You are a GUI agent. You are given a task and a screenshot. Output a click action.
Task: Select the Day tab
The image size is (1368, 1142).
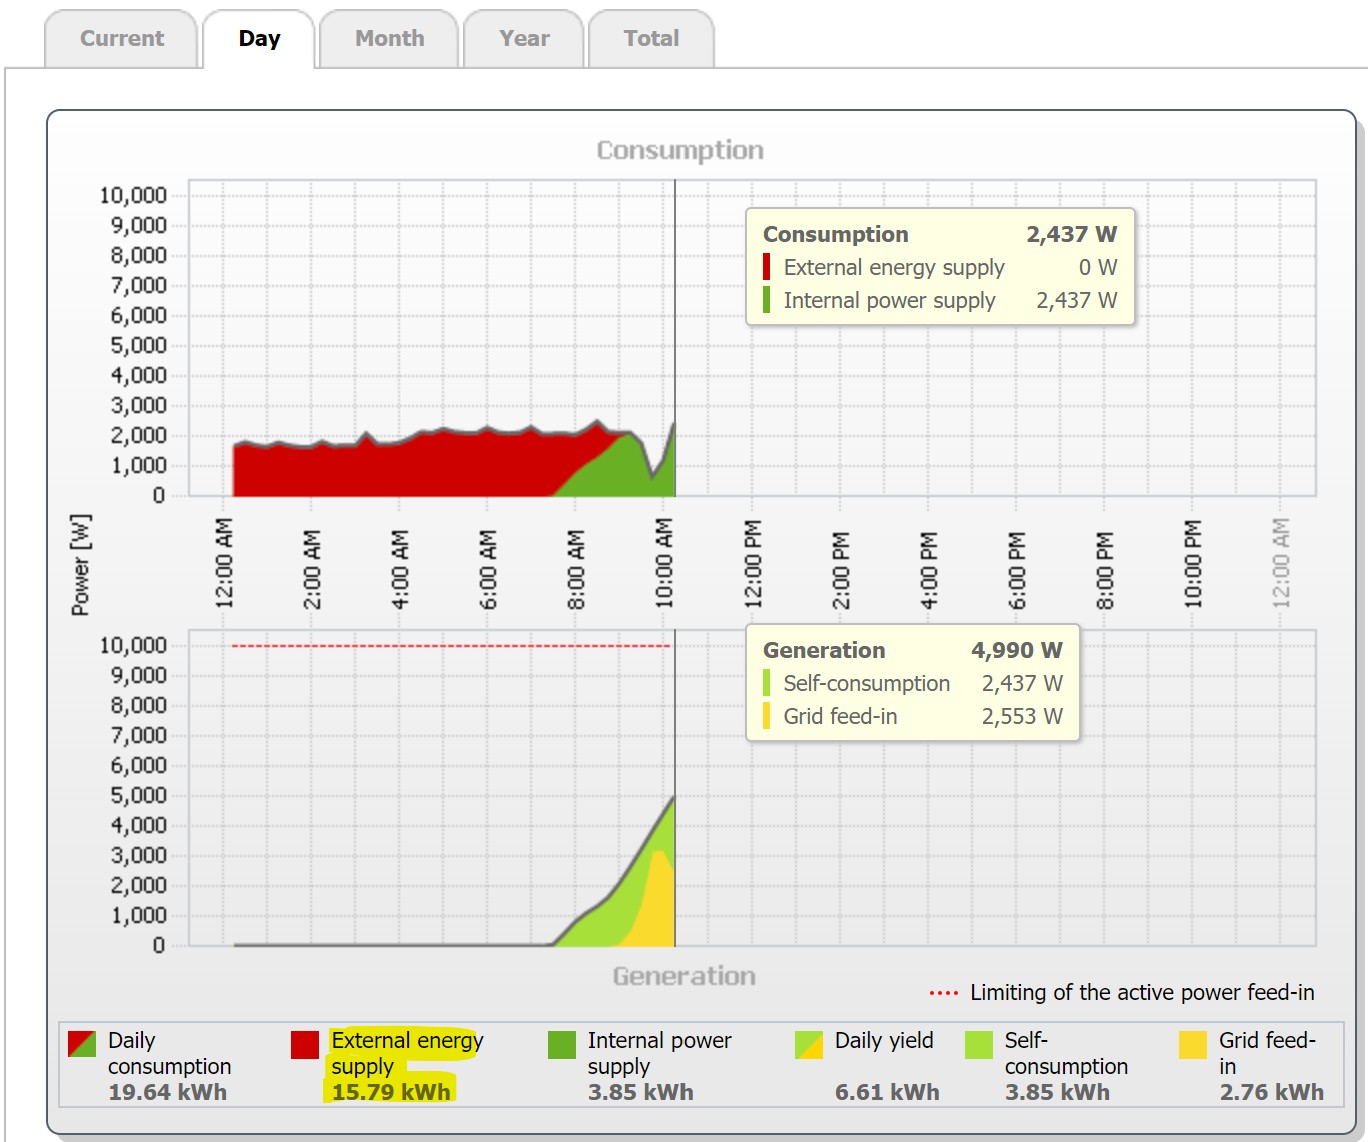pyautogui.click(x=259, y=39)
